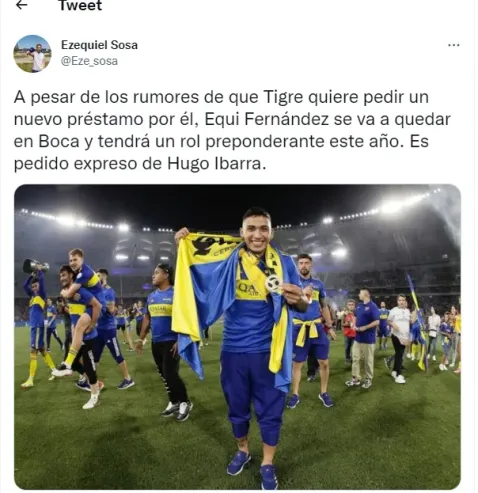Viewport: 478px width, 493px height.
Task: Click the player riding piggyback in photo
Action: pyautogui.click(x=82, y=300)
